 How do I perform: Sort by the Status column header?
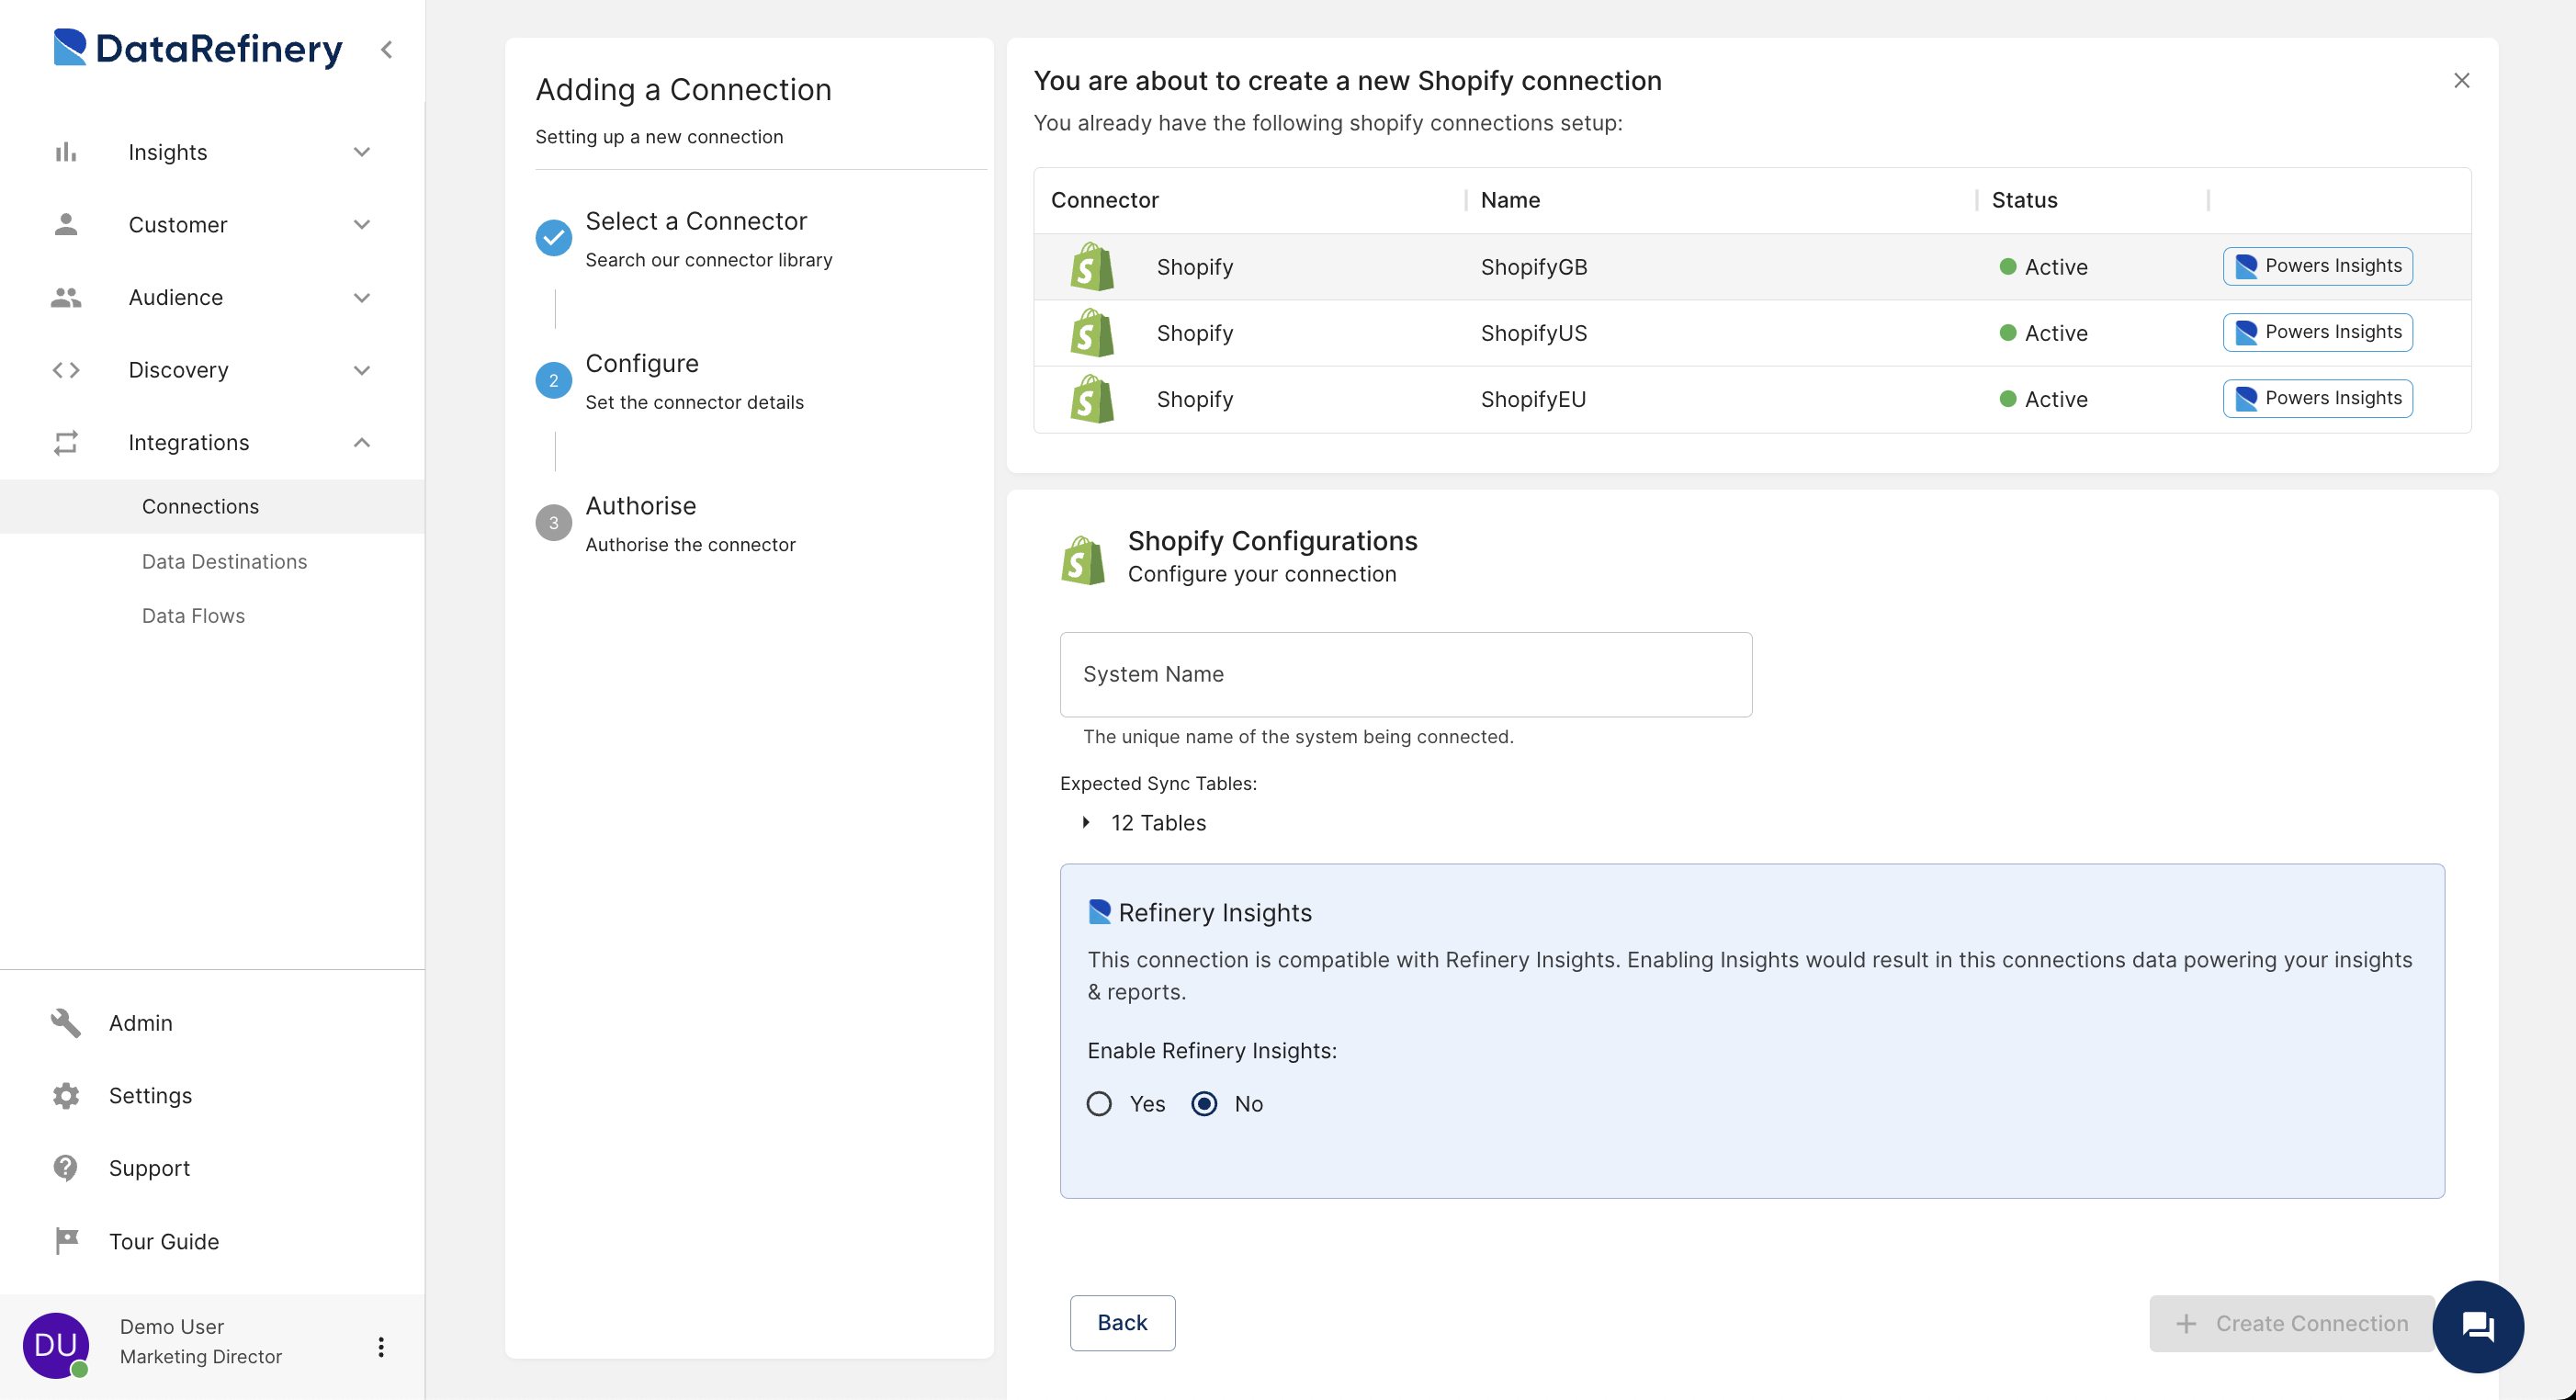(2024, 200)
